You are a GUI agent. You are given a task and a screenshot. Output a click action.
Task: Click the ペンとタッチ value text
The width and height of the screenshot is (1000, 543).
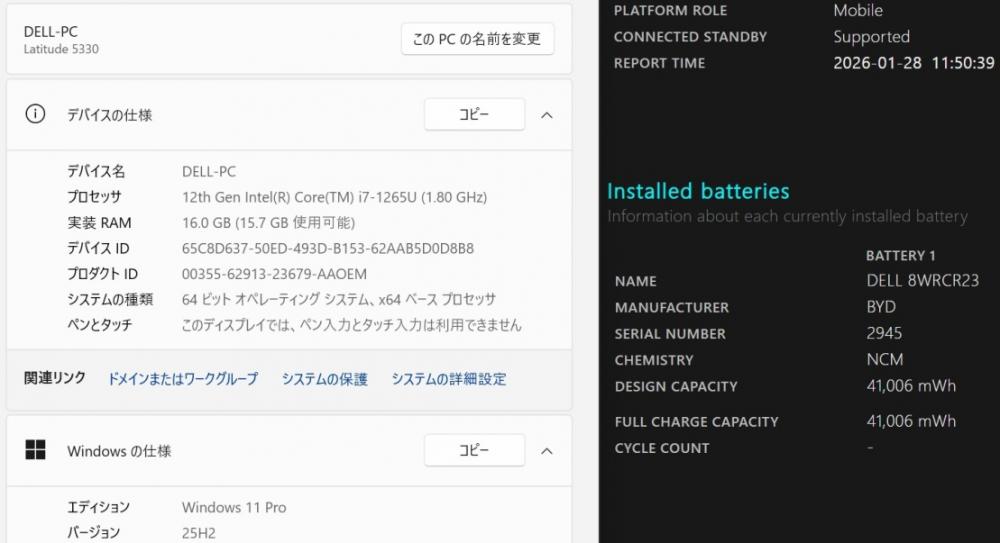point(351,325)
